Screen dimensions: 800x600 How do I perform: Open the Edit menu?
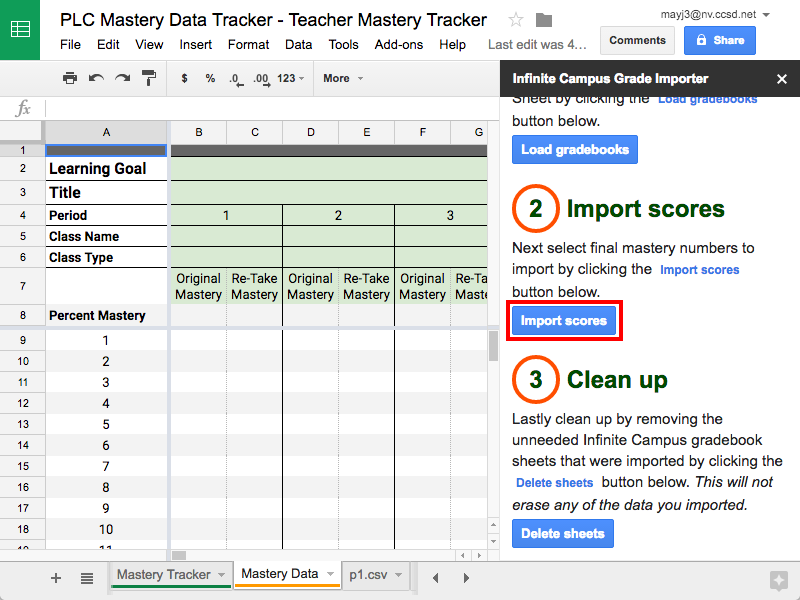click(x=108, y=44)
